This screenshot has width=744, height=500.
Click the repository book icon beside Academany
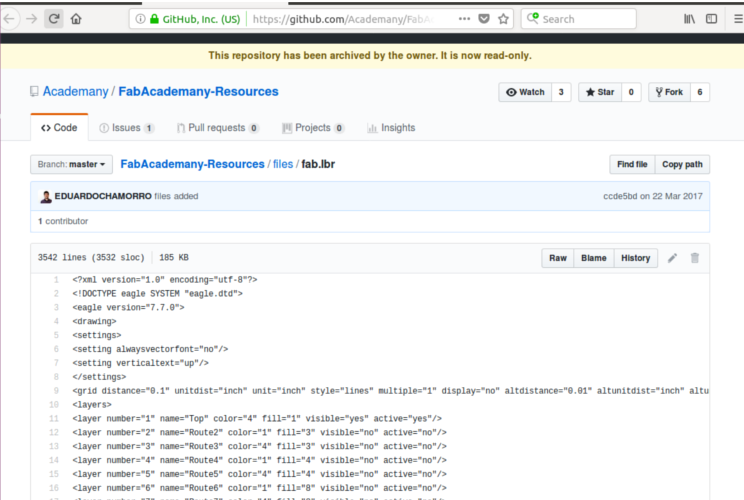click(34, 91)
